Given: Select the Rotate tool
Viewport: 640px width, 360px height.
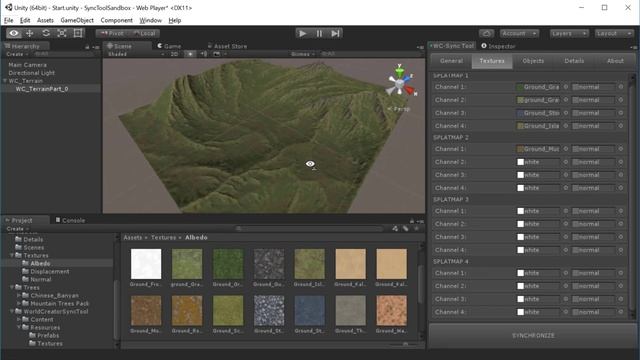Looking at the screenshot, I should 46,33.
